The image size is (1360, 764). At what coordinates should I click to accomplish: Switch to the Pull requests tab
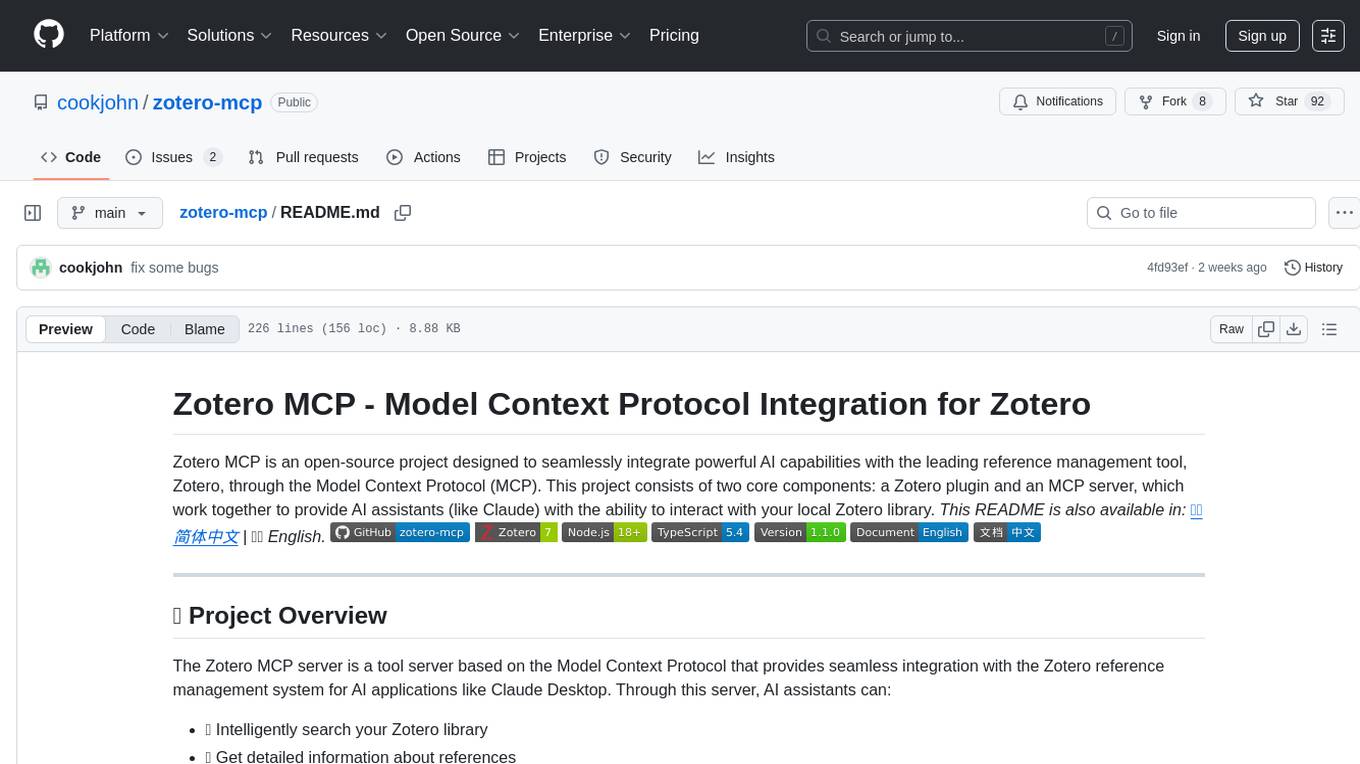point(303,157)
